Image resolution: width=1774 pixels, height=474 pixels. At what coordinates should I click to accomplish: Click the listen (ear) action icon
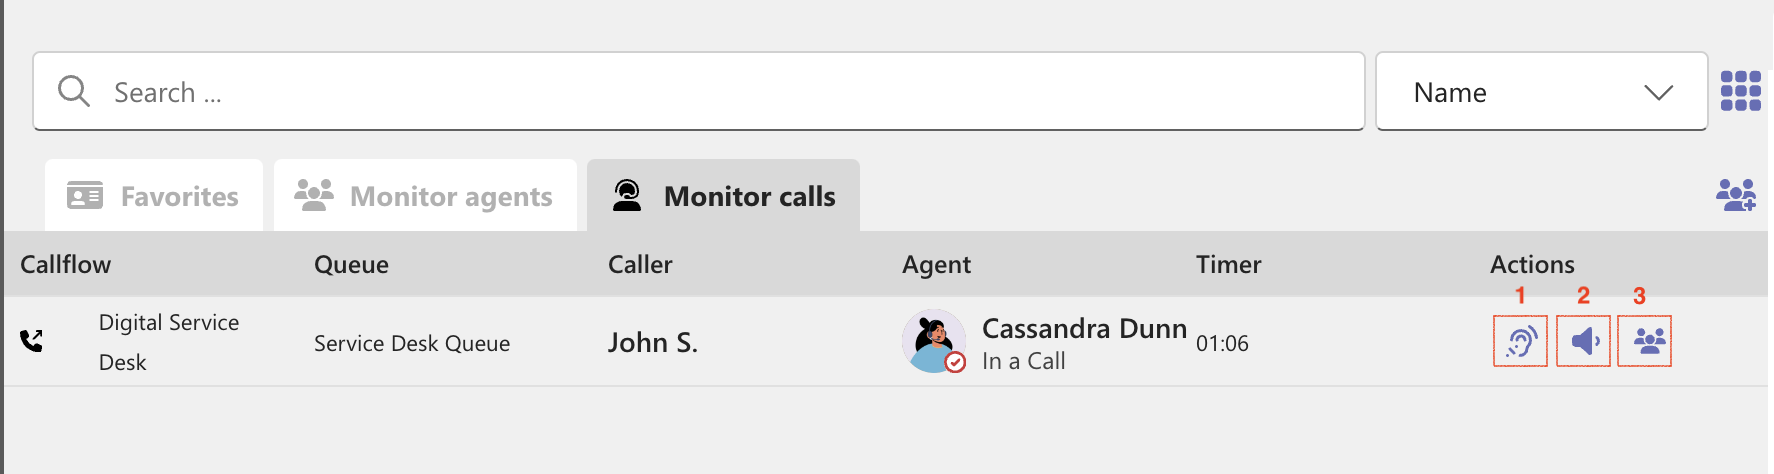tap(1520, 341)
